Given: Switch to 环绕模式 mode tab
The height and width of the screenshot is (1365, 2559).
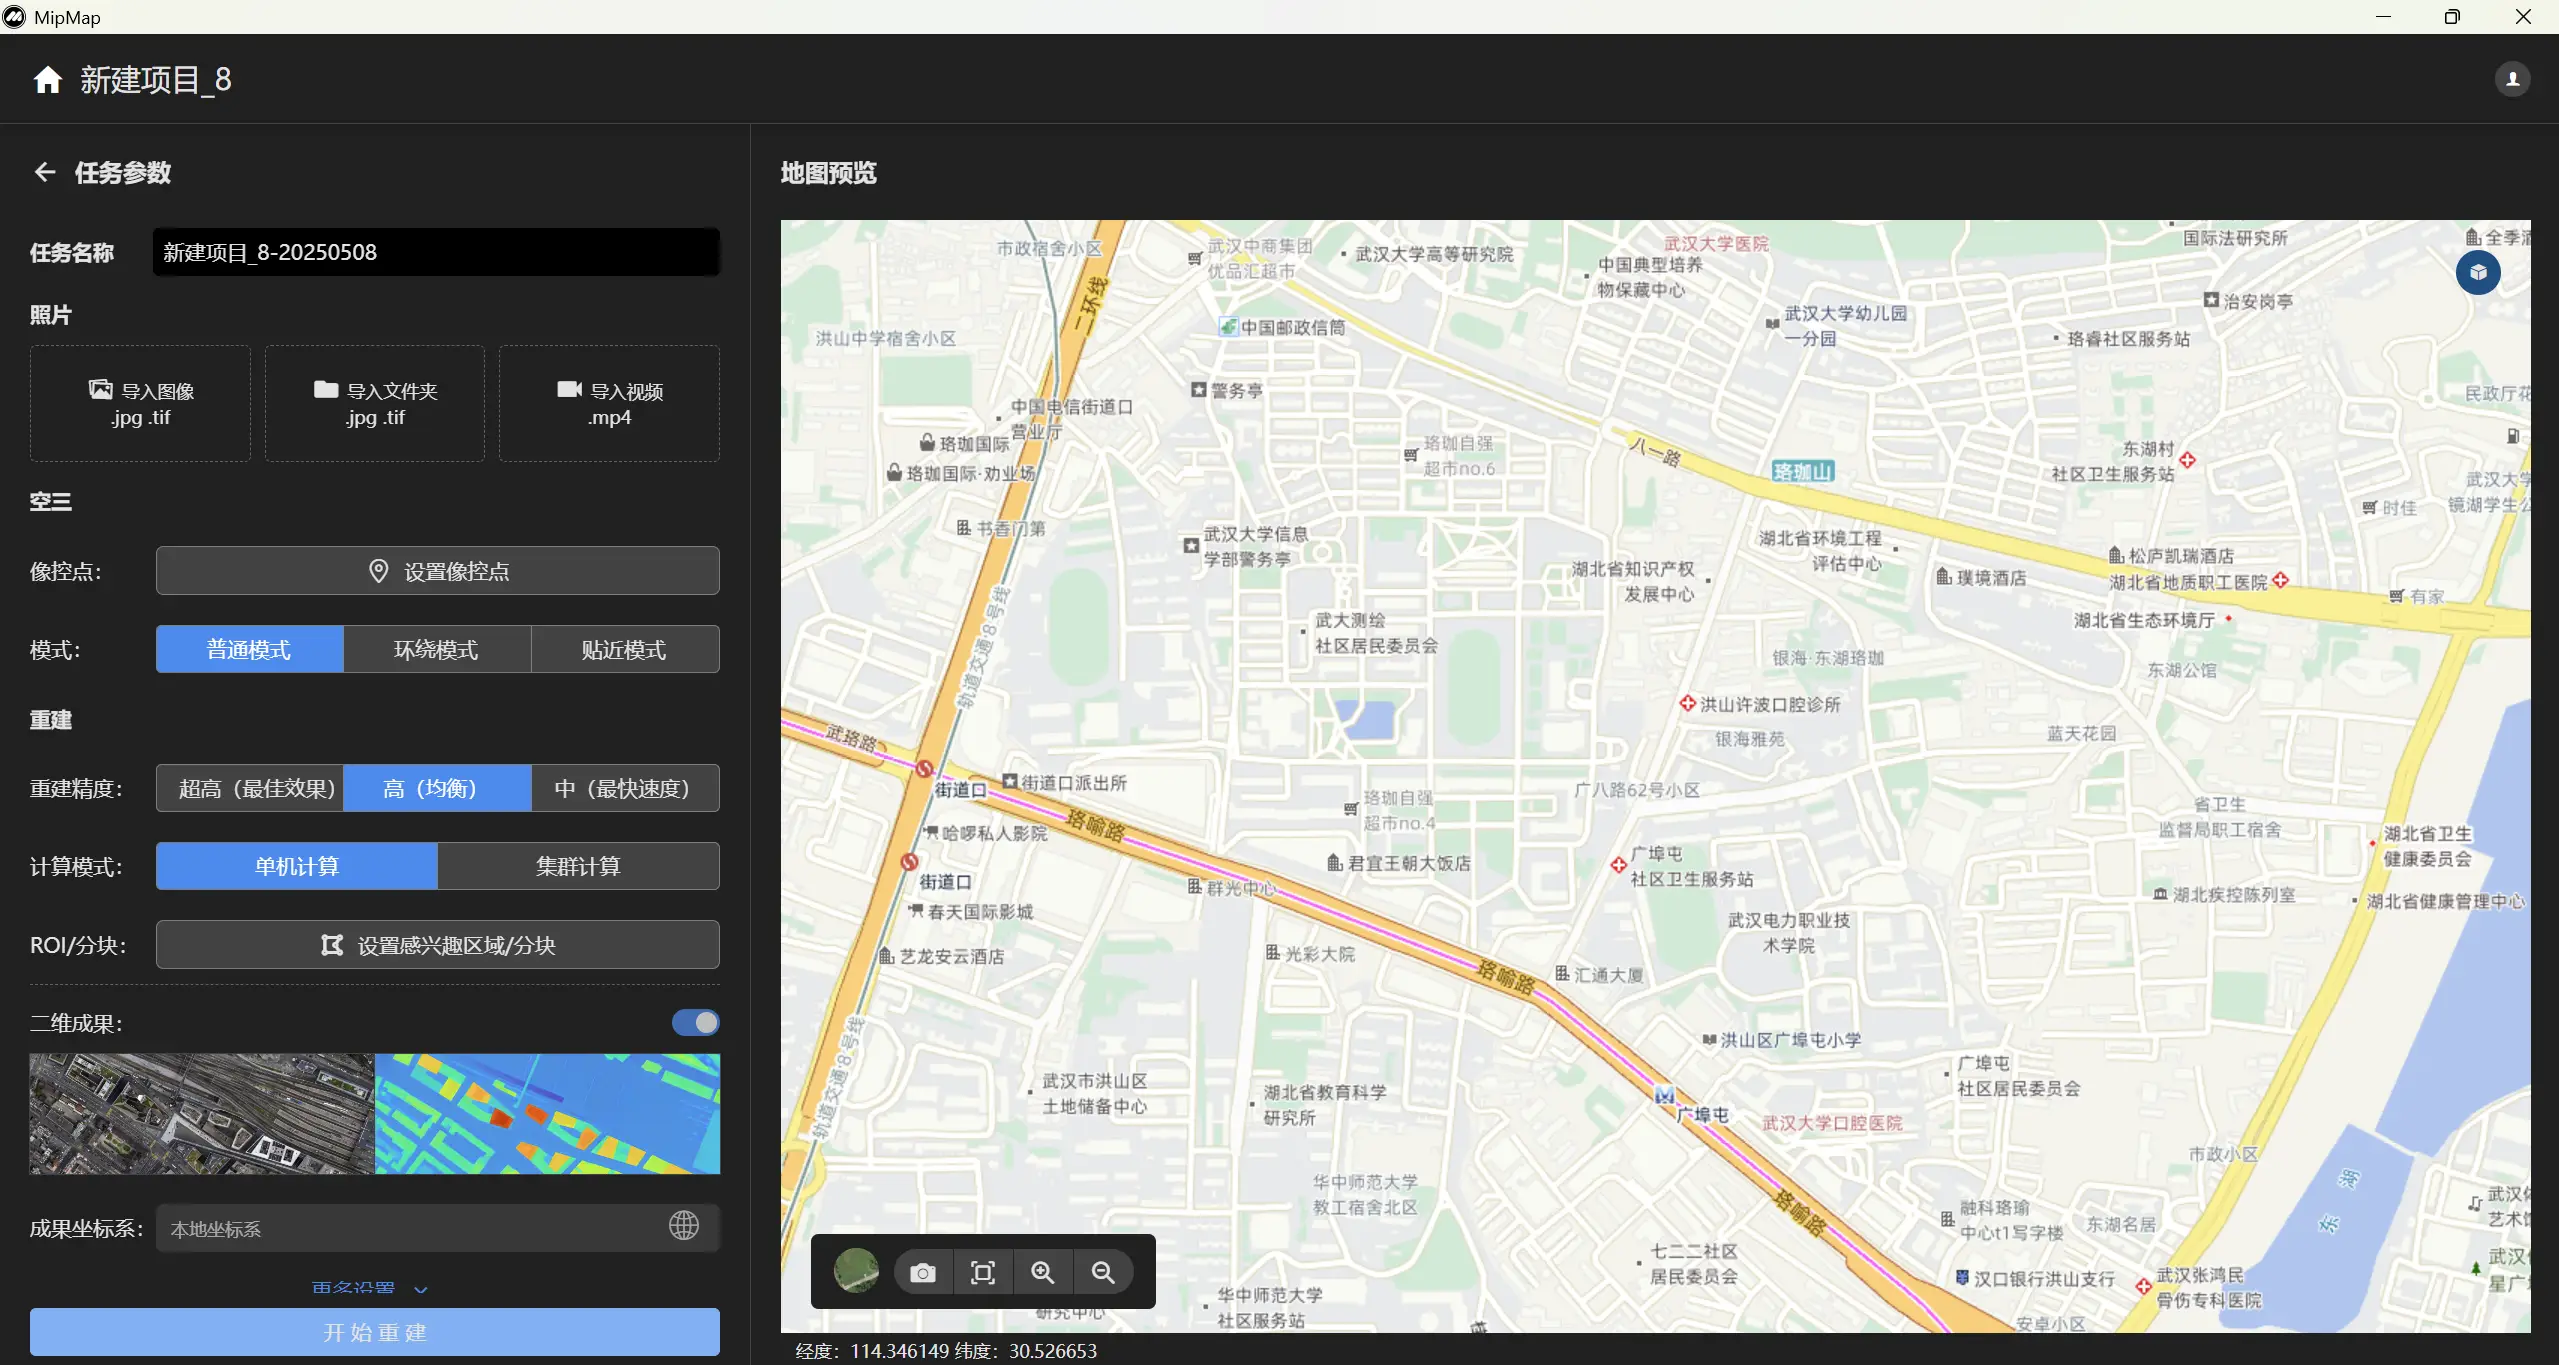Looking at the screenshot, I should 436,650.
